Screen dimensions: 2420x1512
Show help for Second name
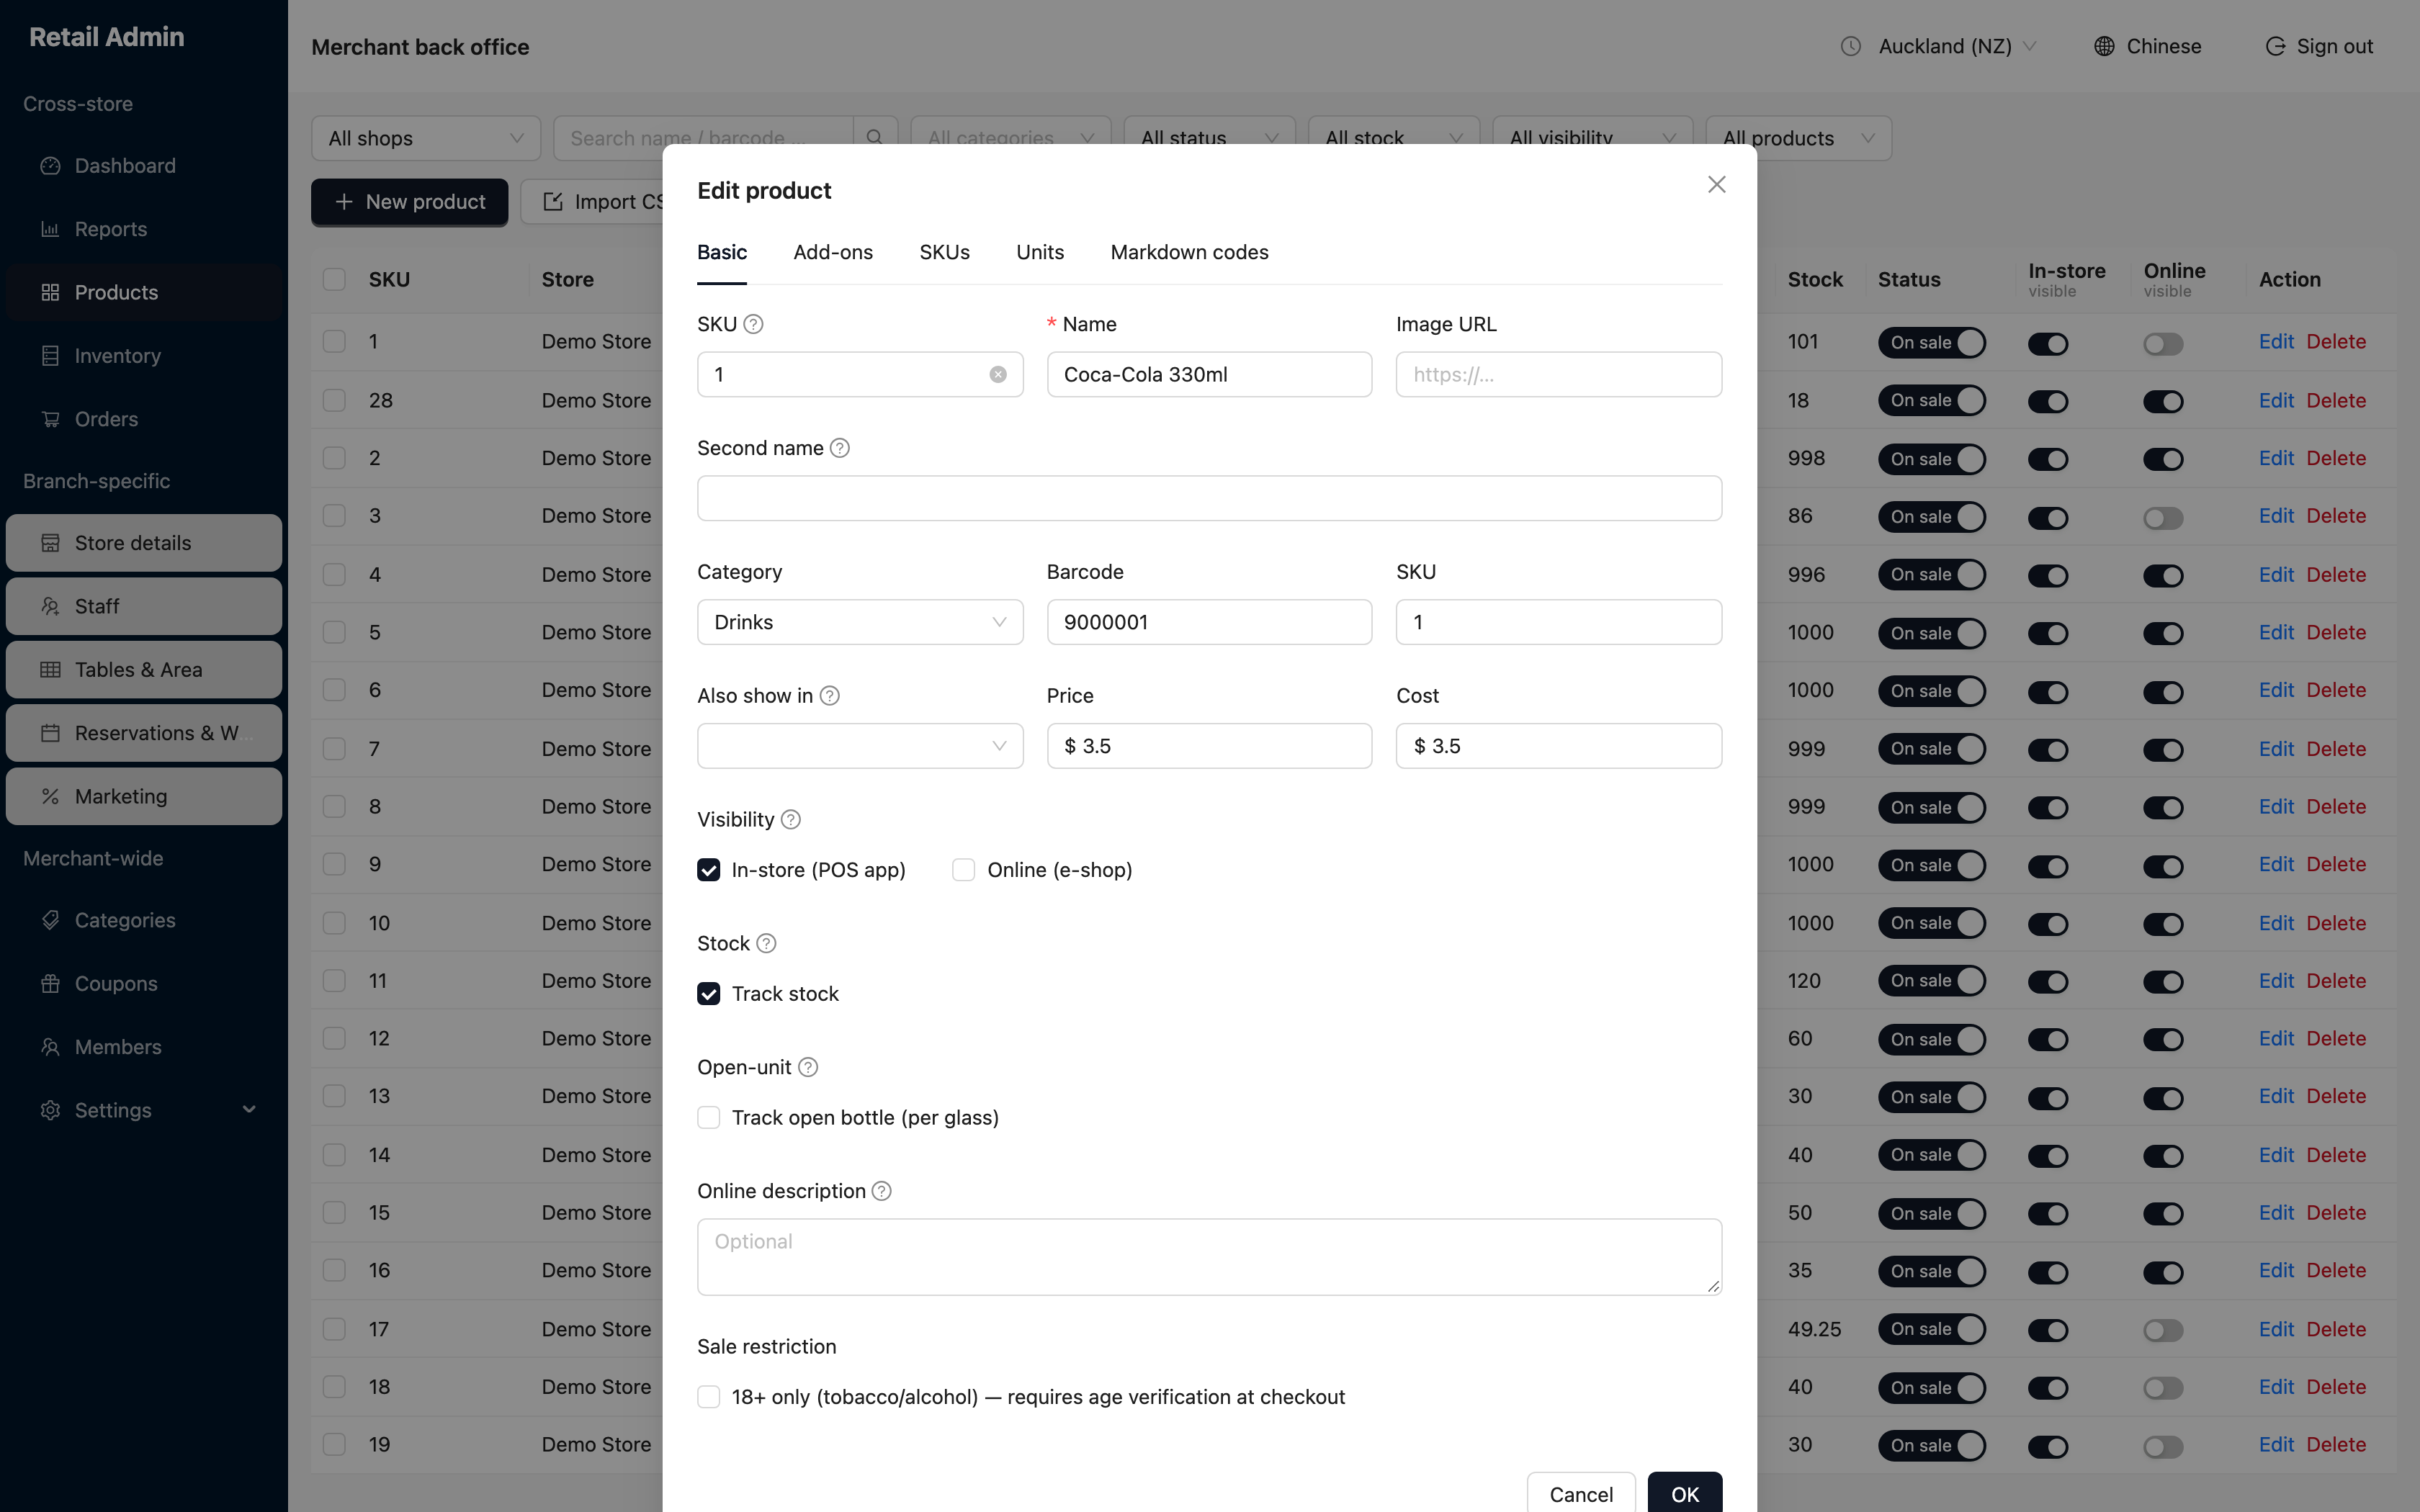840,448
